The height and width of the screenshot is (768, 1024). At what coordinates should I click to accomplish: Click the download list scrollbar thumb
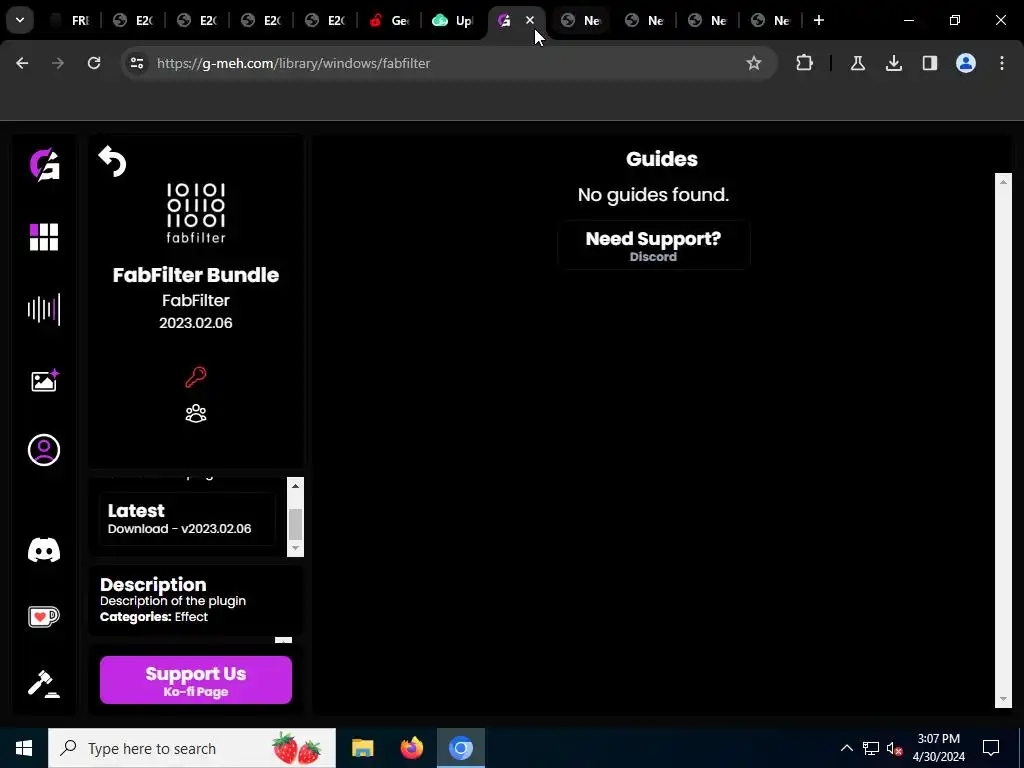click(x=295, y=524)
